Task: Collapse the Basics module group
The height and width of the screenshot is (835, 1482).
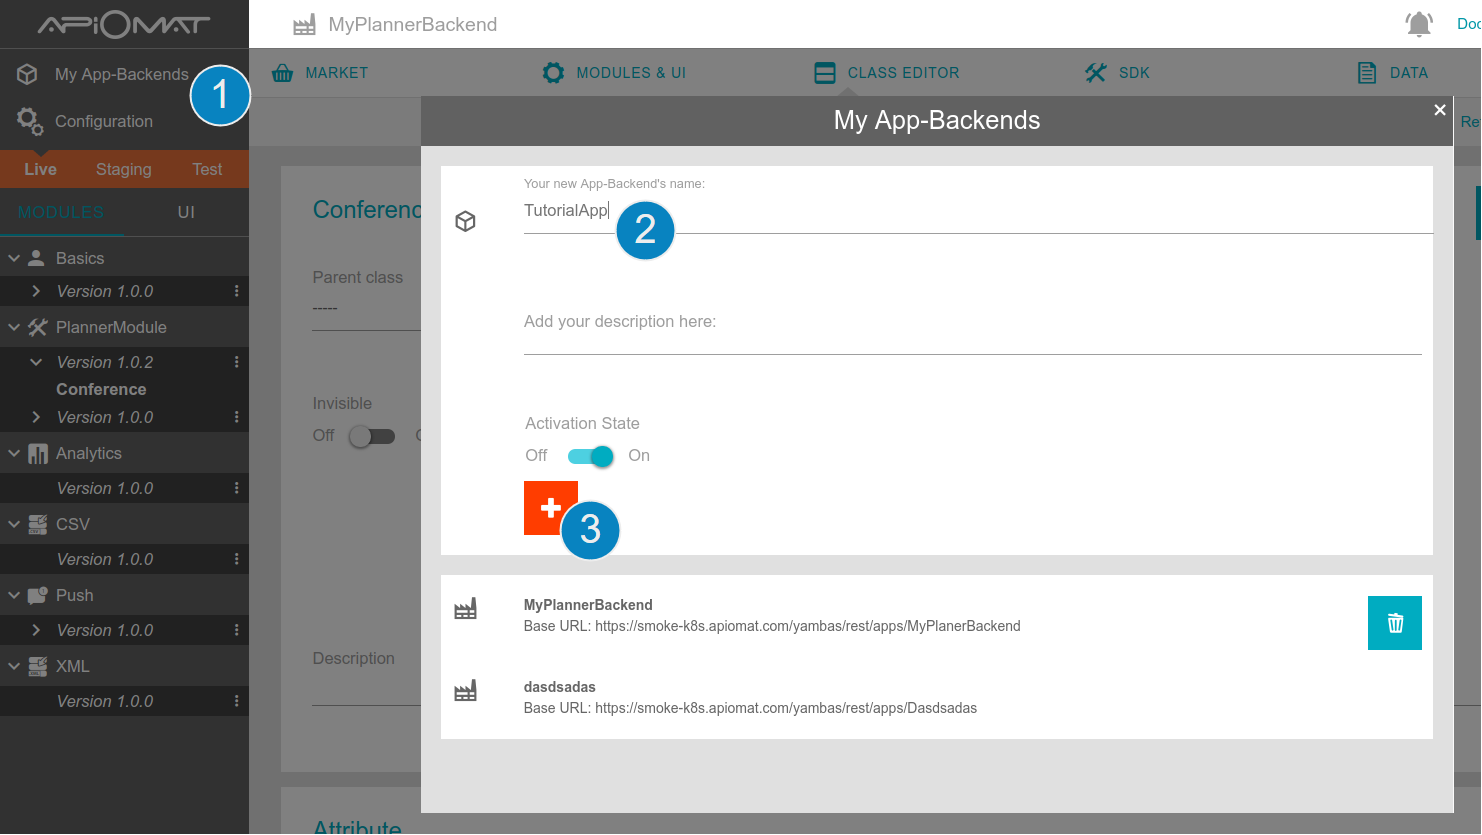Action: point(14,258)
